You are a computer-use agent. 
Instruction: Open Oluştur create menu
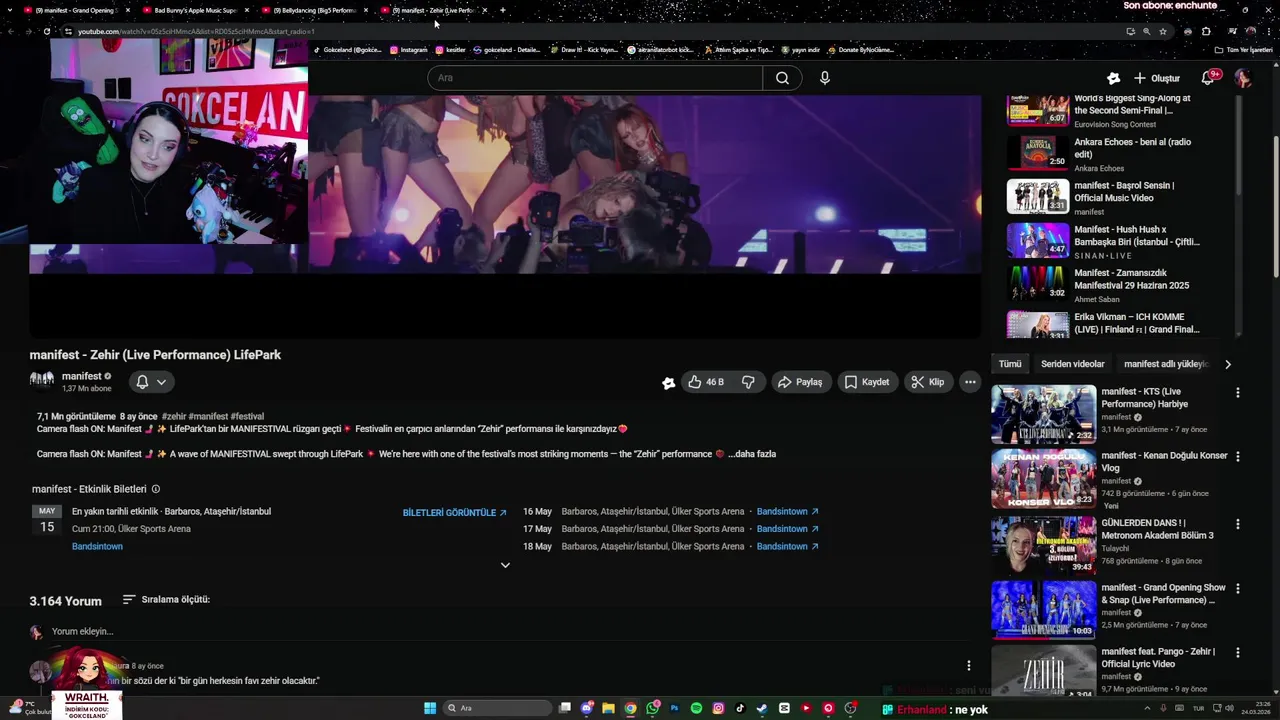1157,78
